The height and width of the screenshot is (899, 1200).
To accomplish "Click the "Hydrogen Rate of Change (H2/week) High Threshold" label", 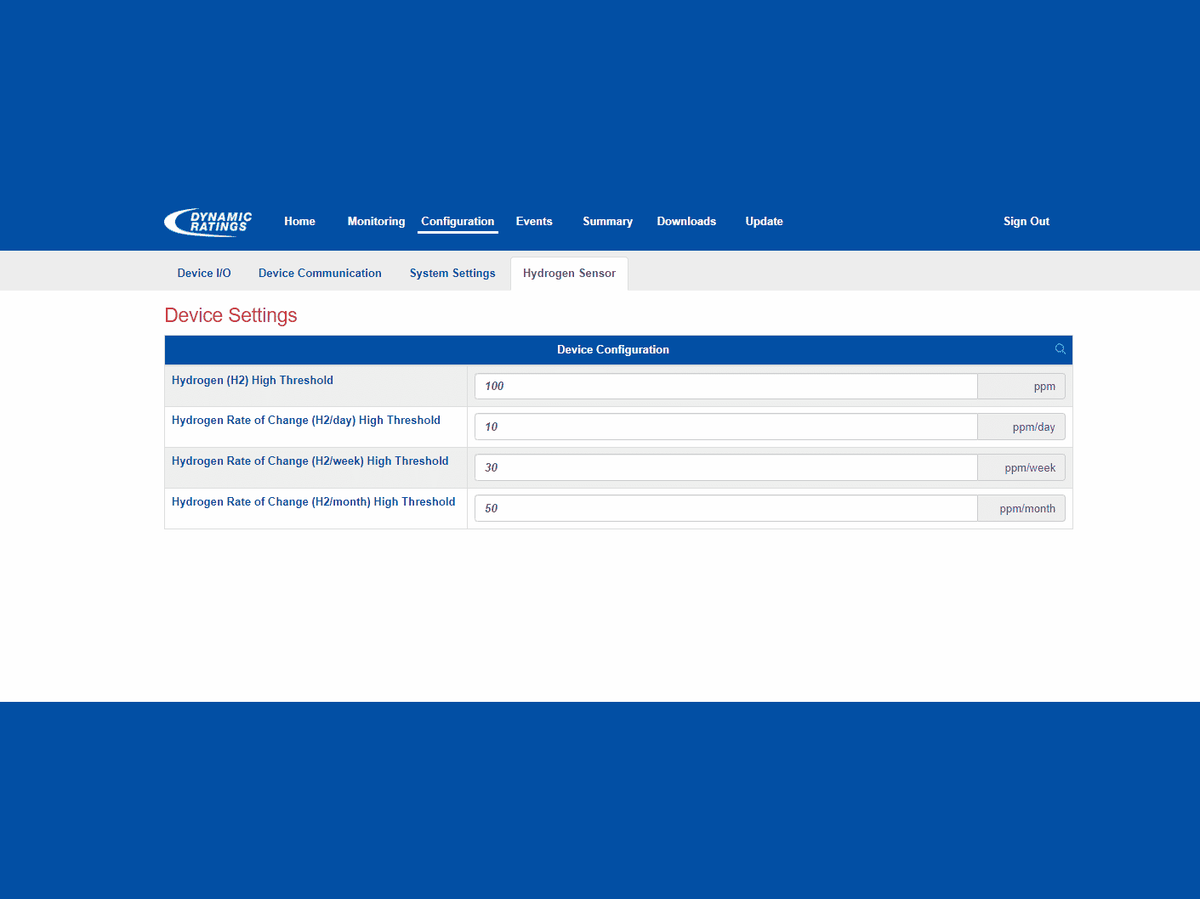I will point(310,462).
